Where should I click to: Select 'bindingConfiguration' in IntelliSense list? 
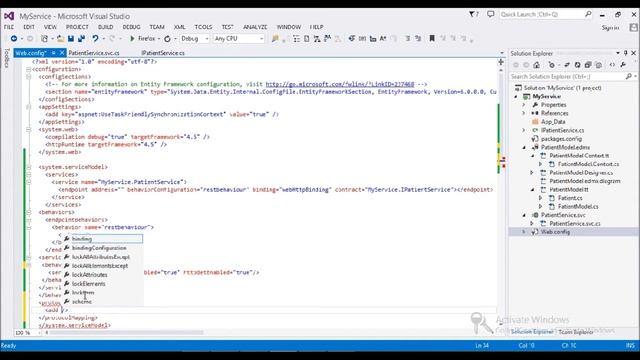pos(103,248)
